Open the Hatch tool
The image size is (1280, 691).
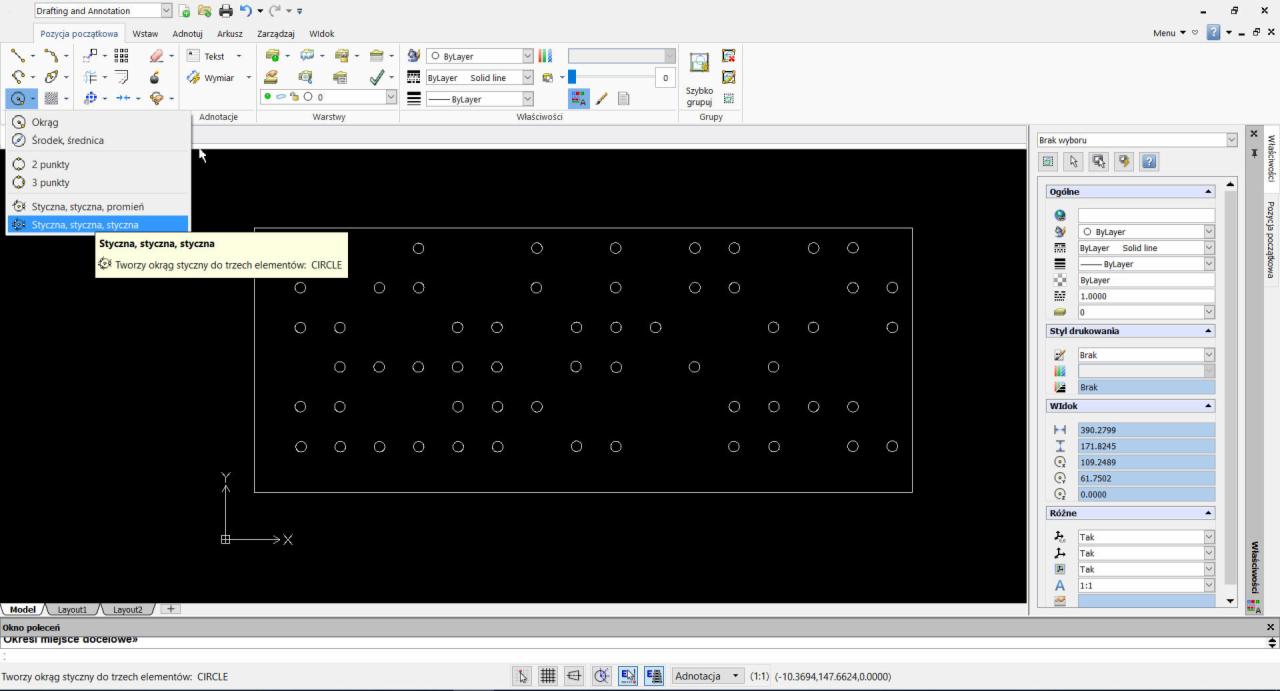click(x=50, y=99)
